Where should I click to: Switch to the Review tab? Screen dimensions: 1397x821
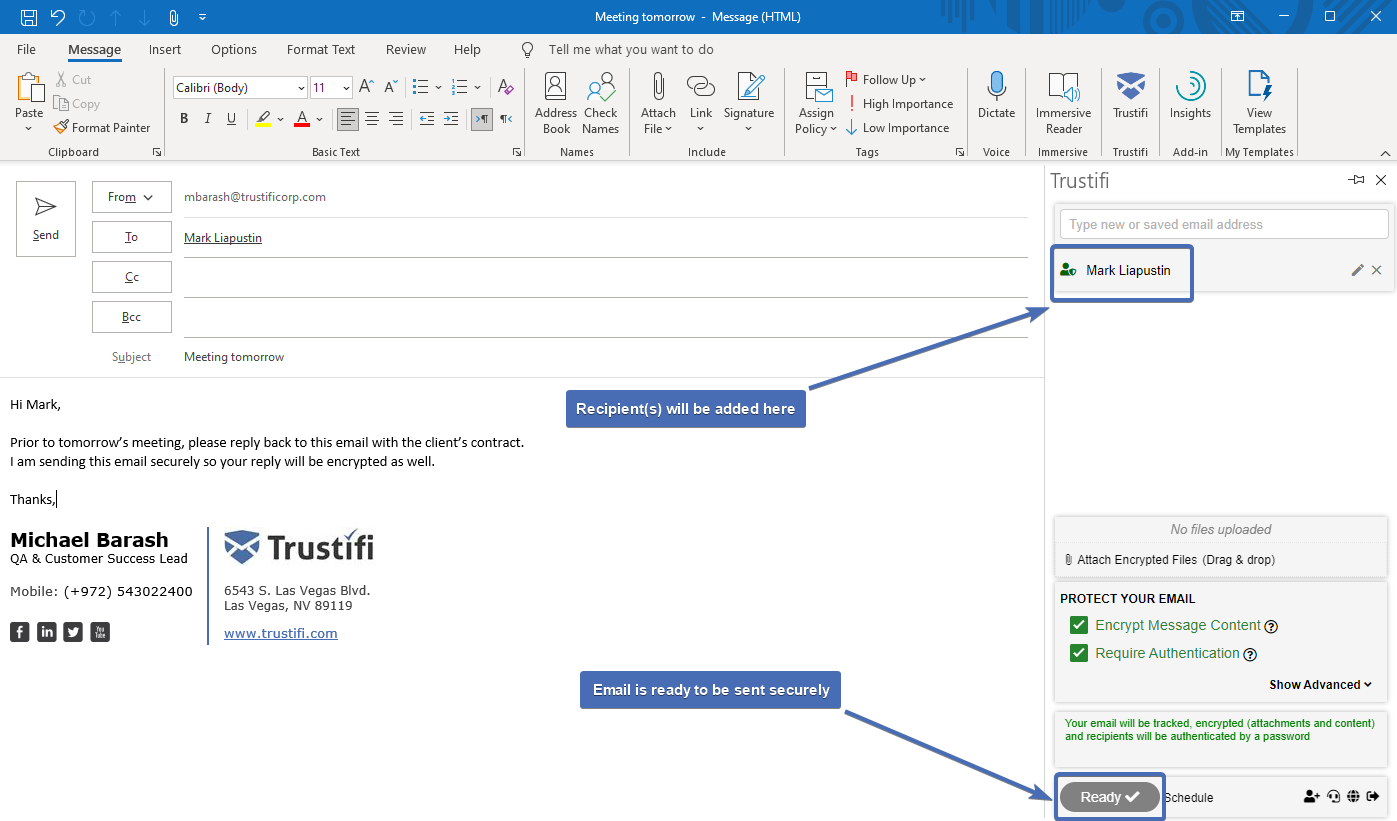pos(406,49)
